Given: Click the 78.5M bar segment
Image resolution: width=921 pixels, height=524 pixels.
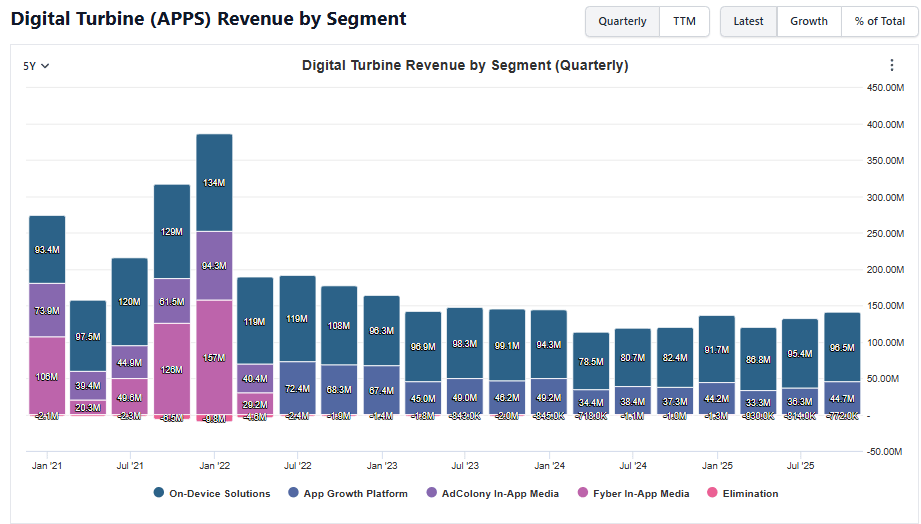Looking at the screenshot, I should pos(591,361).
